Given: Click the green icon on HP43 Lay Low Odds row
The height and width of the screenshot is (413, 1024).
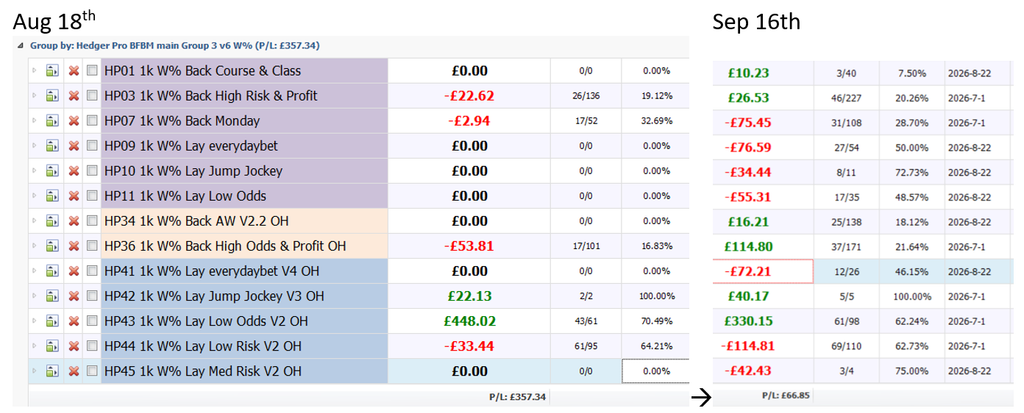Looking at the screenshot, I should [52, 322].
